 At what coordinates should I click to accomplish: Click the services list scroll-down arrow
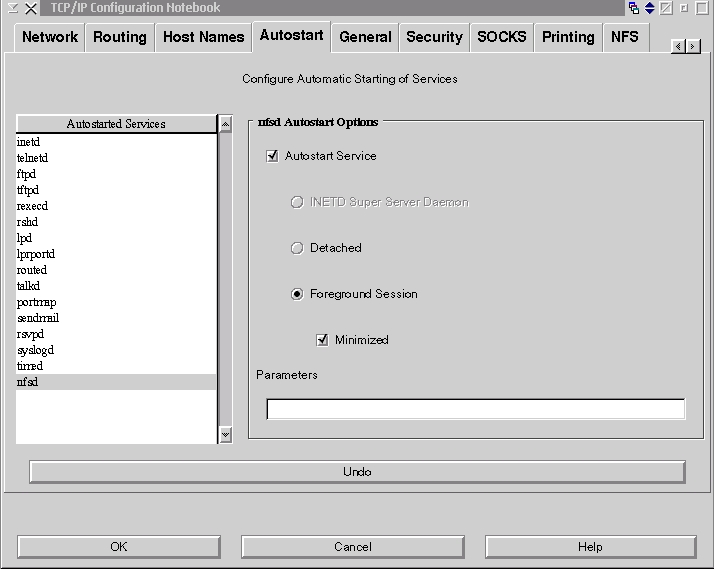[x=225, y=434]
